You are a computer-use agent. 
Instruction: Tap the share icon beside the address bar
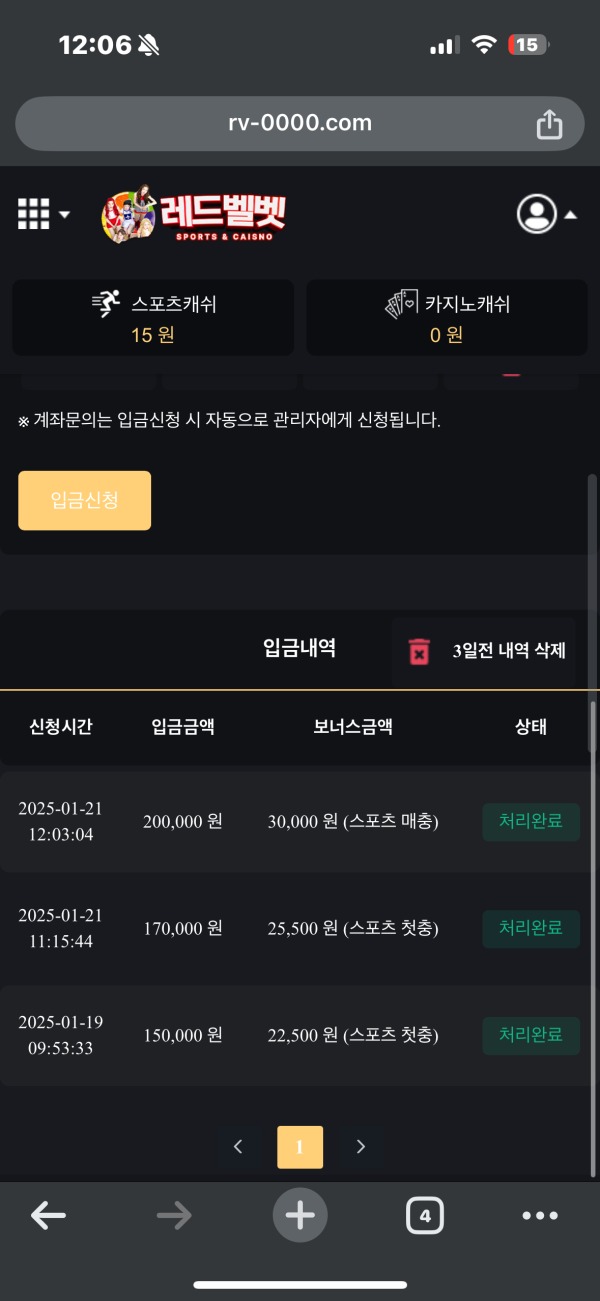(548, 122)
